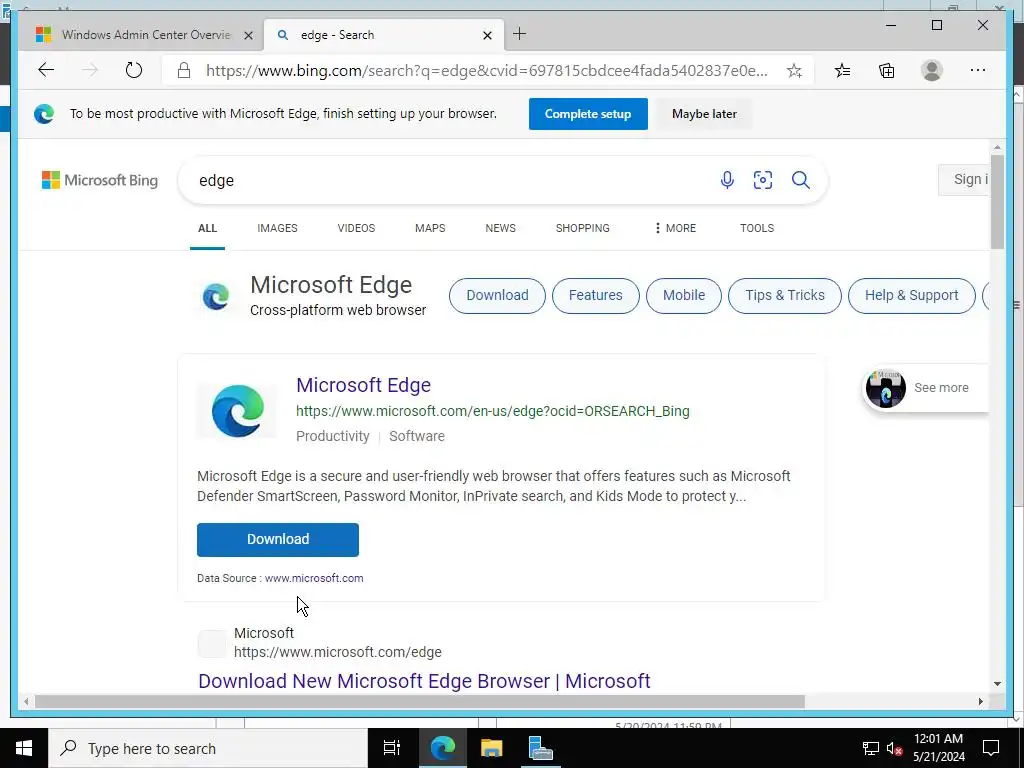Open the Windows Start menu
This screenshot has height=768, width=1024.
(24, 748)
